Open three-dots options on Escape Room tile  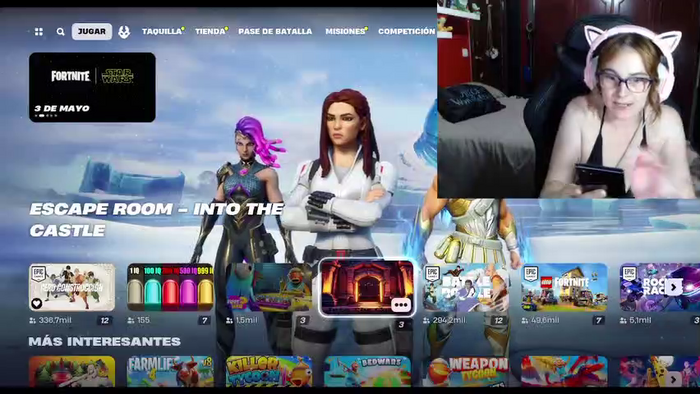pos(401,305)
